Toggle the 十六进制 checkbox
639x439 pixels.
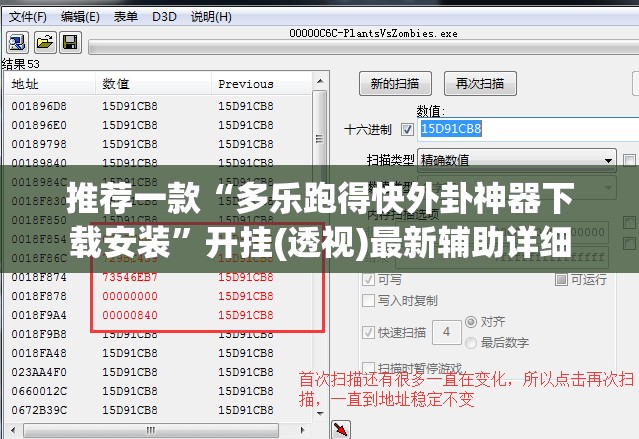(407, 130)
